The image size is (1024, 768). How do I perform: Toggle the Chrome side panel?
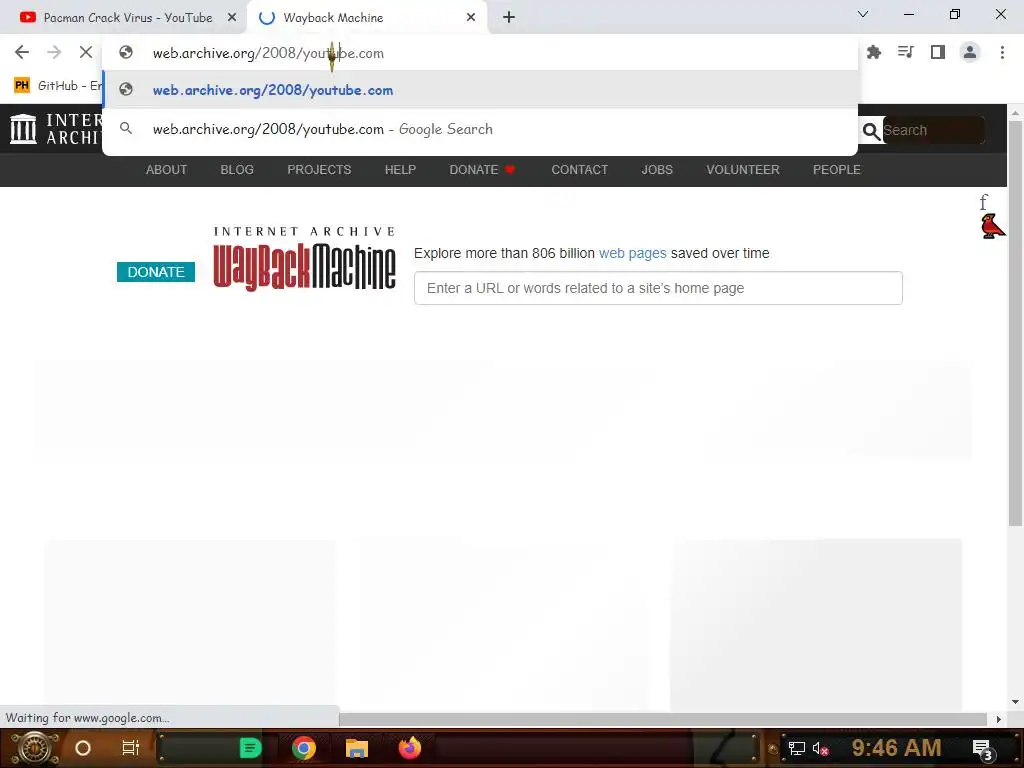click(x=938, y=52)
